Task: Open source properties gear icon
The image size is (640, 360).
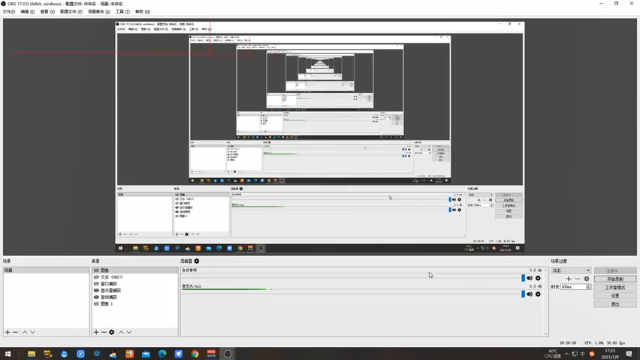Action: (x=111, y=332)
